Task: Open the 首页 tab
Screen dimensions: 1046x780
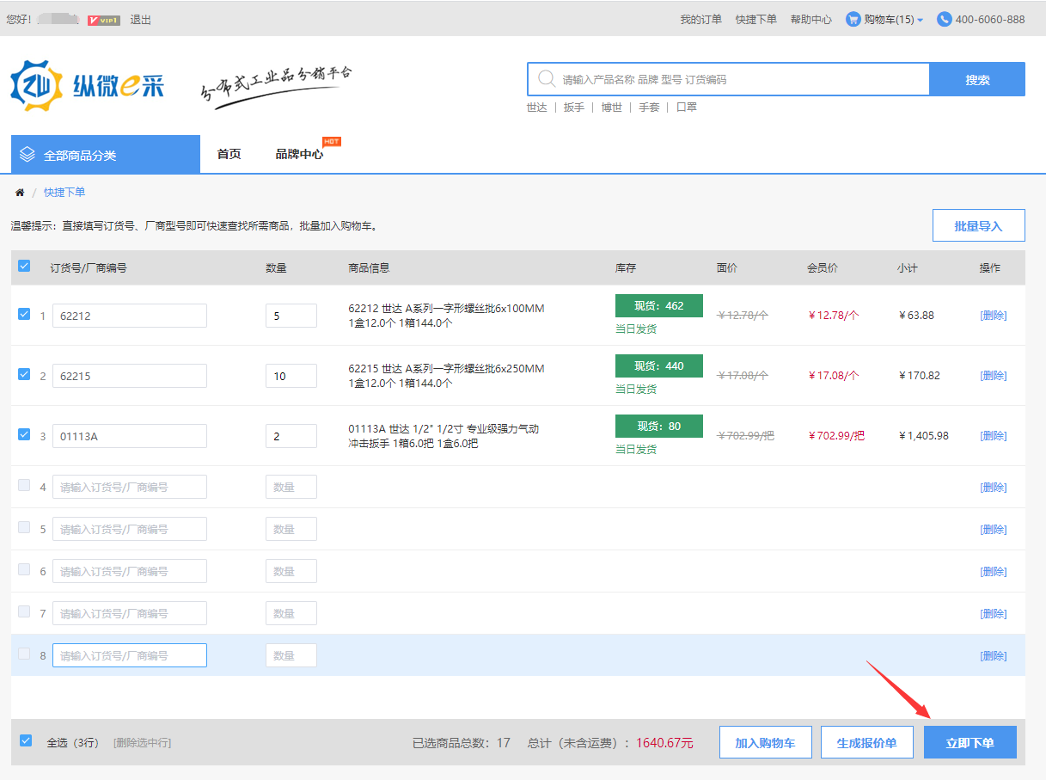Action: pos(229,154)
